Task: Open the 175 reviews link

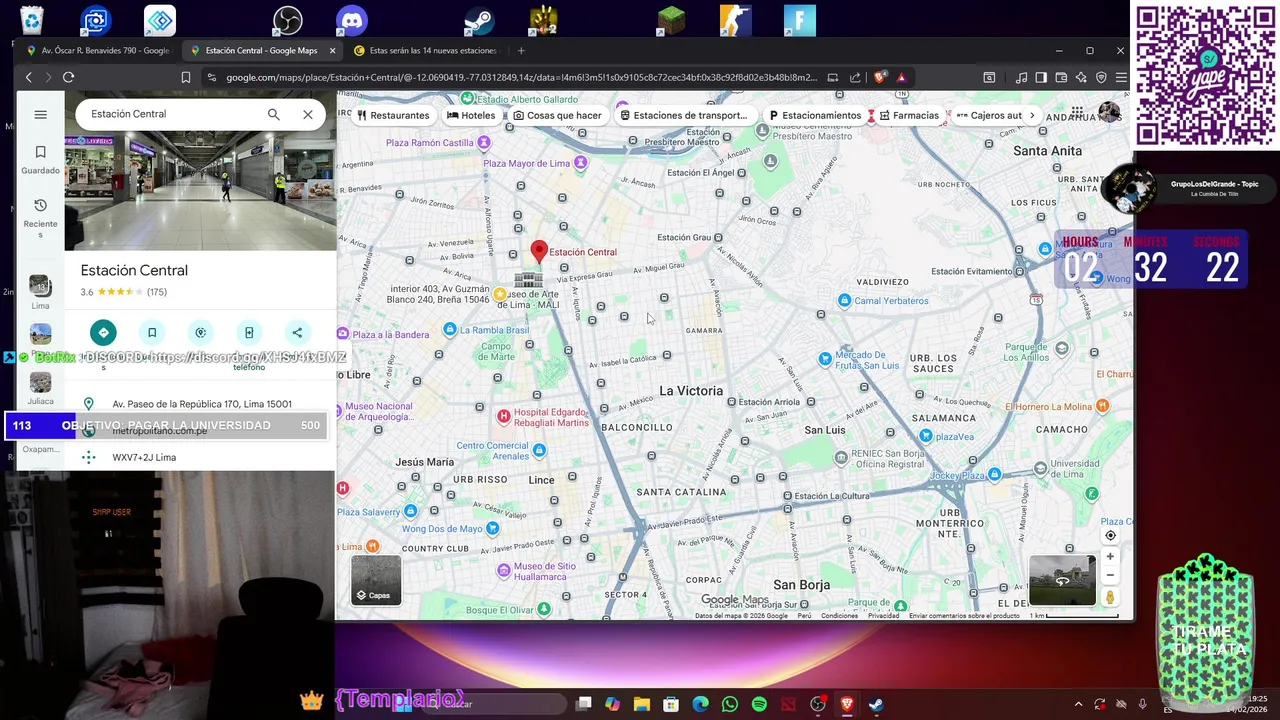Action: point(156,292)
